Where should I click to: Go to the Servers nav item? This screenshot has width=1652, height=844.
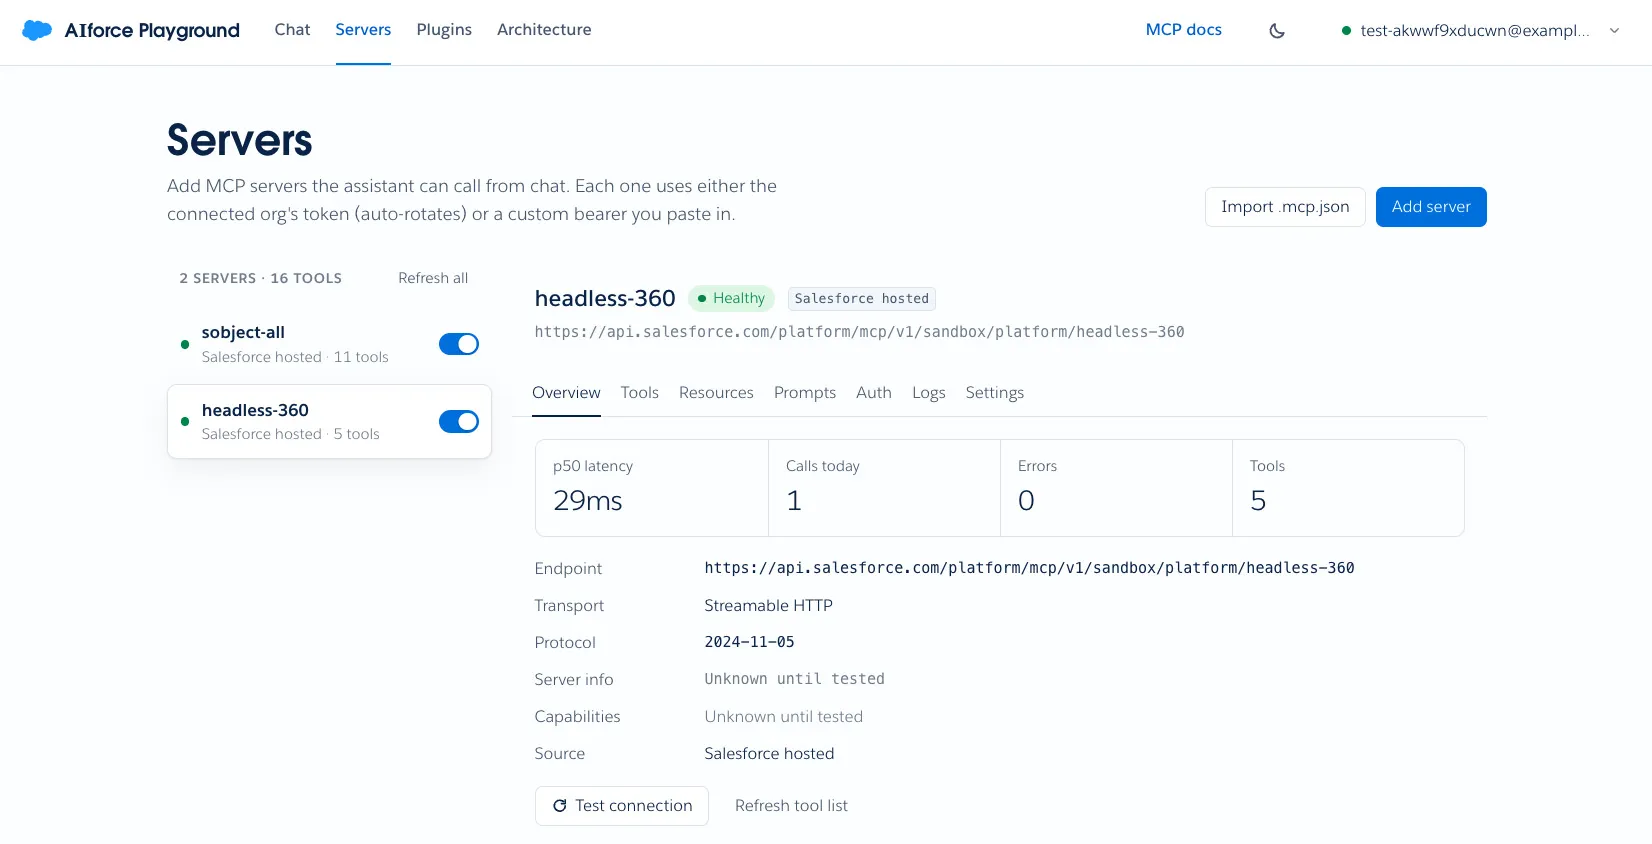[363, 30]
